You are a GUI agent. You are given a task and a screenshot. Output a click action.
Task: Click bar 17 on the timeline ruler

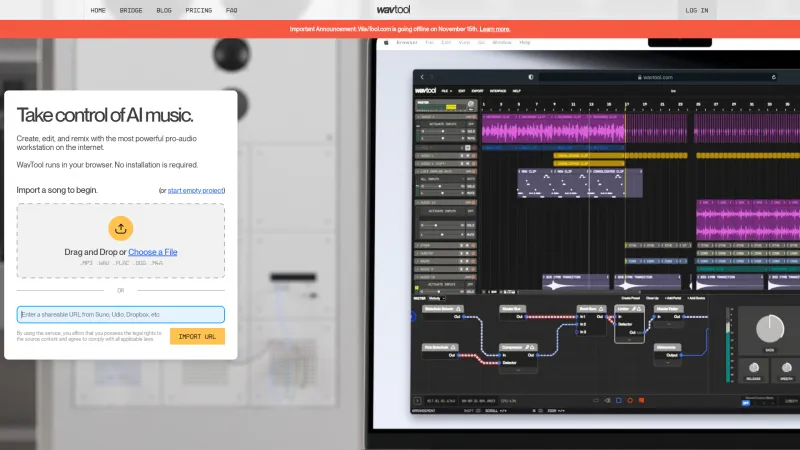click(x=627, y=104)
